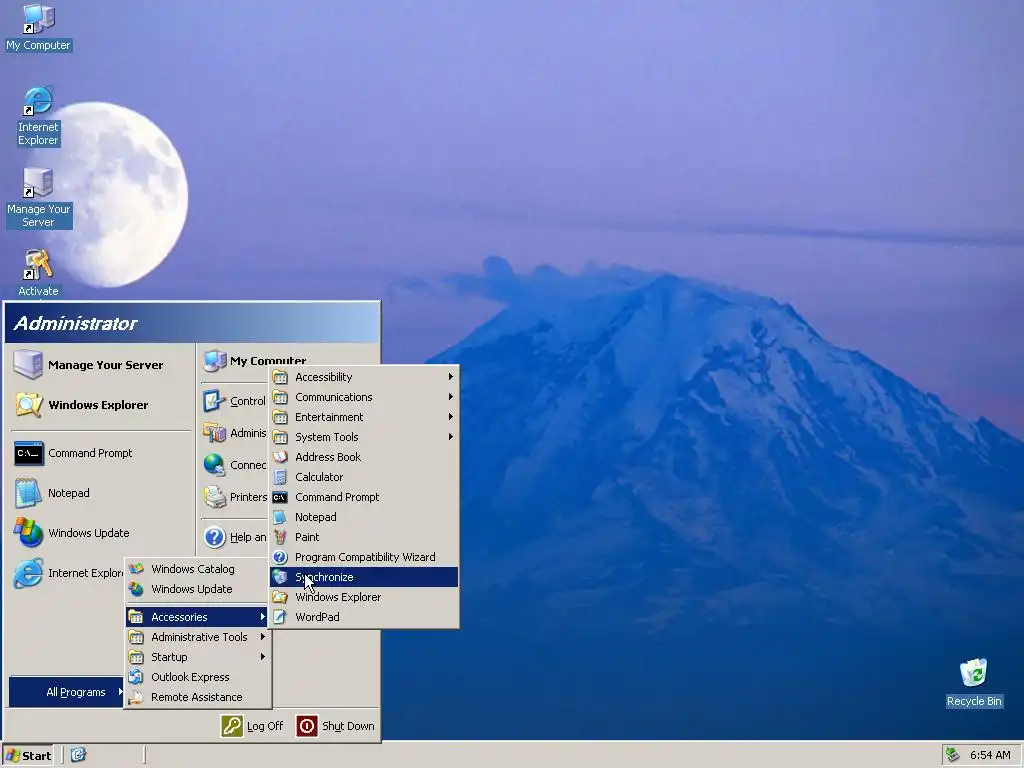1024x768 pixels.
Task: Launch Synchronize from Accessories
Action: 364,577
